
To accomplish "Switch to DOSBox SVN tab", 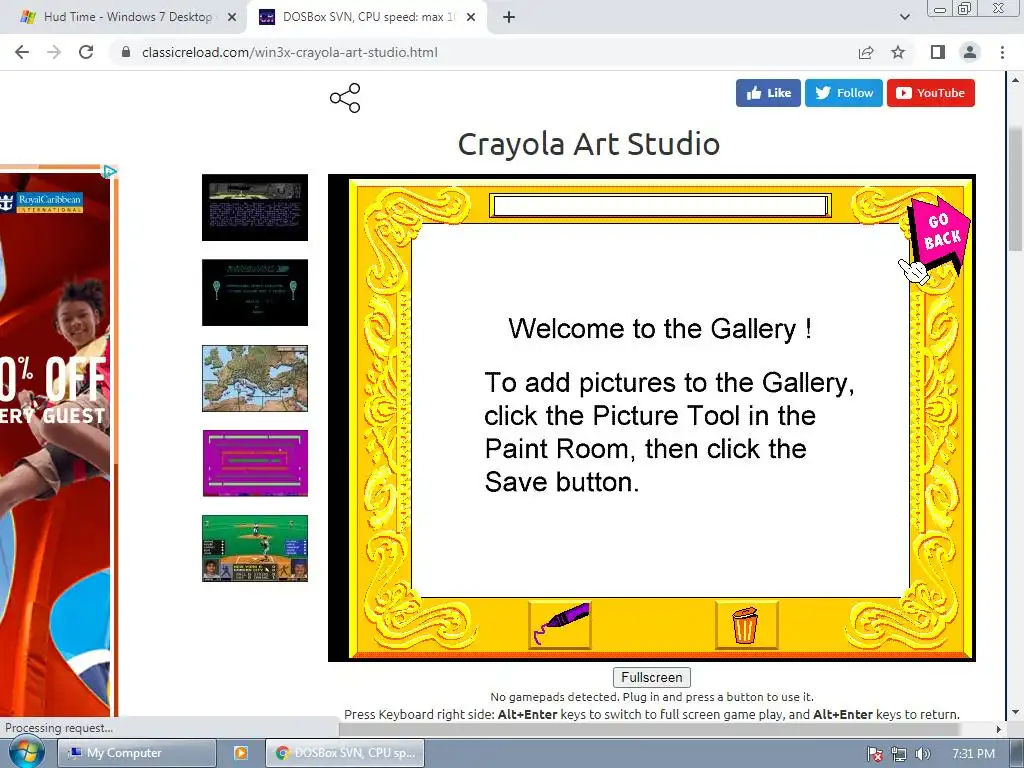I will click(x=369, y=17).
